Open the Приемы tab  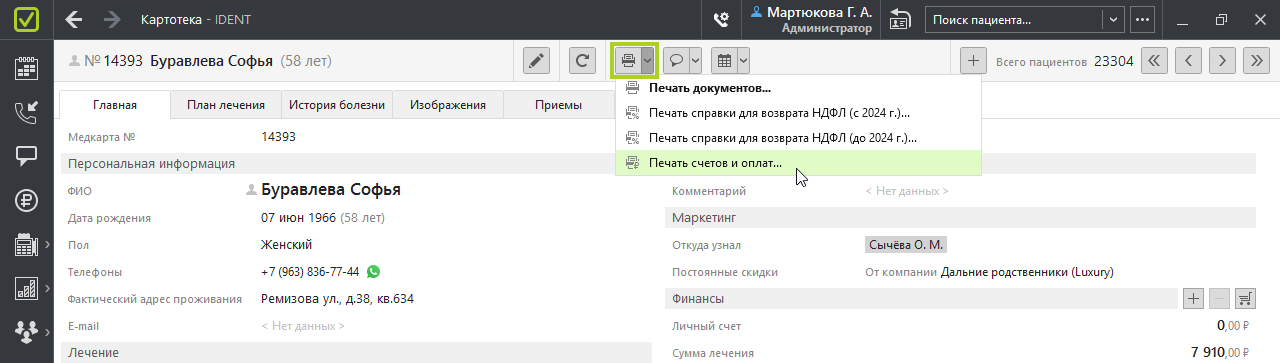click(558, 105)
